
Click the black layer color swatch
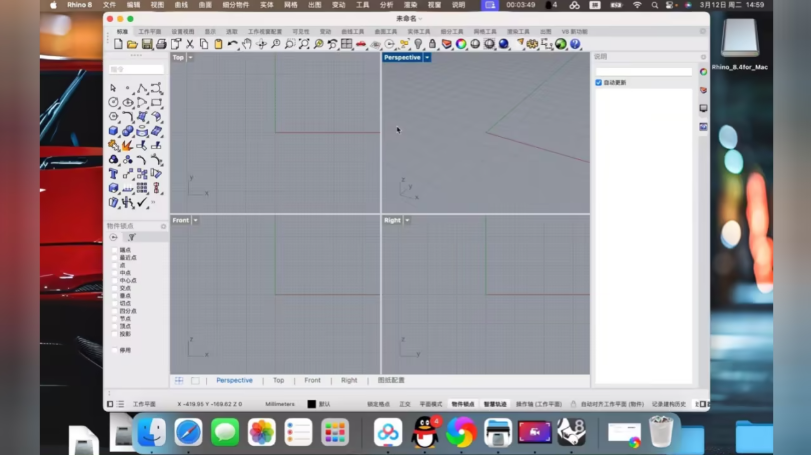[311, 404]
